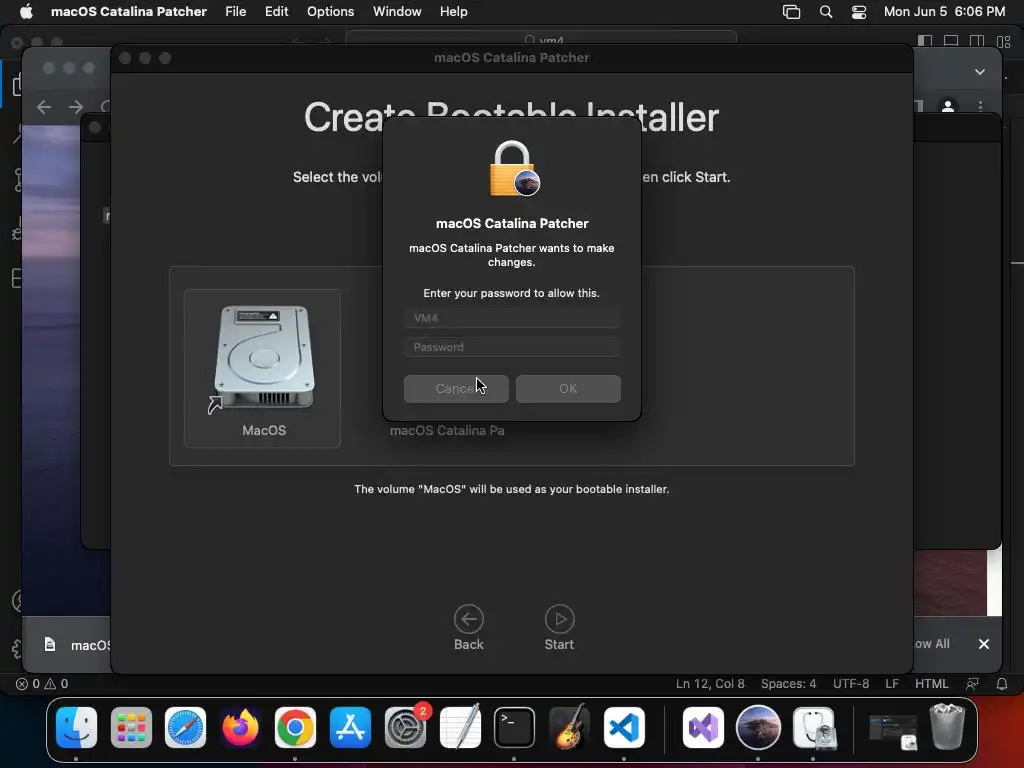The height and width of the screenshot is (768, 1024).
Task: Toggle VS Code secondary sidebar layout icon
Action: coord(977,41)
